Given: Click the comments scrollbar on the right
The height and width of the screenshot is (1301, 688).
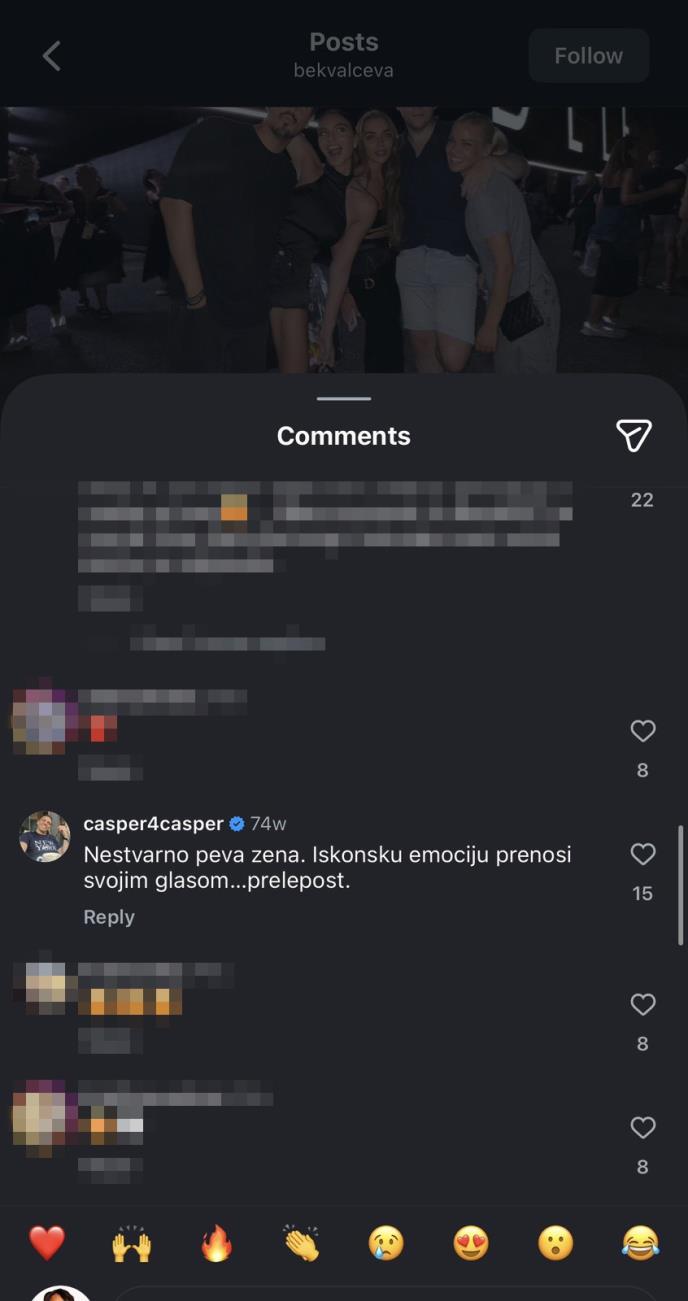Looking at the screenshot, I should (x=682, y=885).
